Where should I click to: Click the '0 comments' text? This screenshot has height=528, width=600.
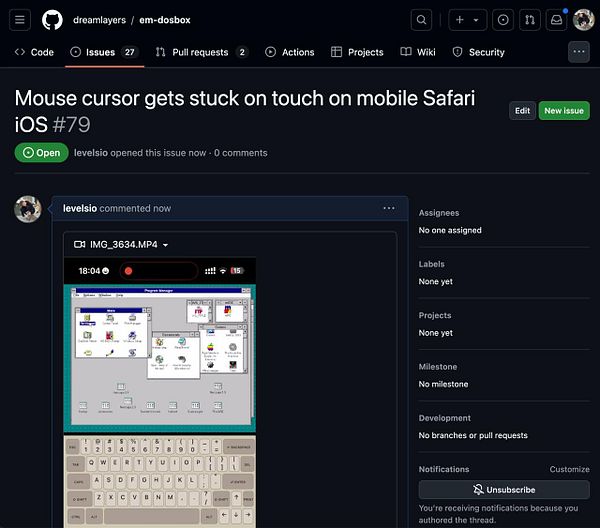pyautogui.click(x=241, y=153)
